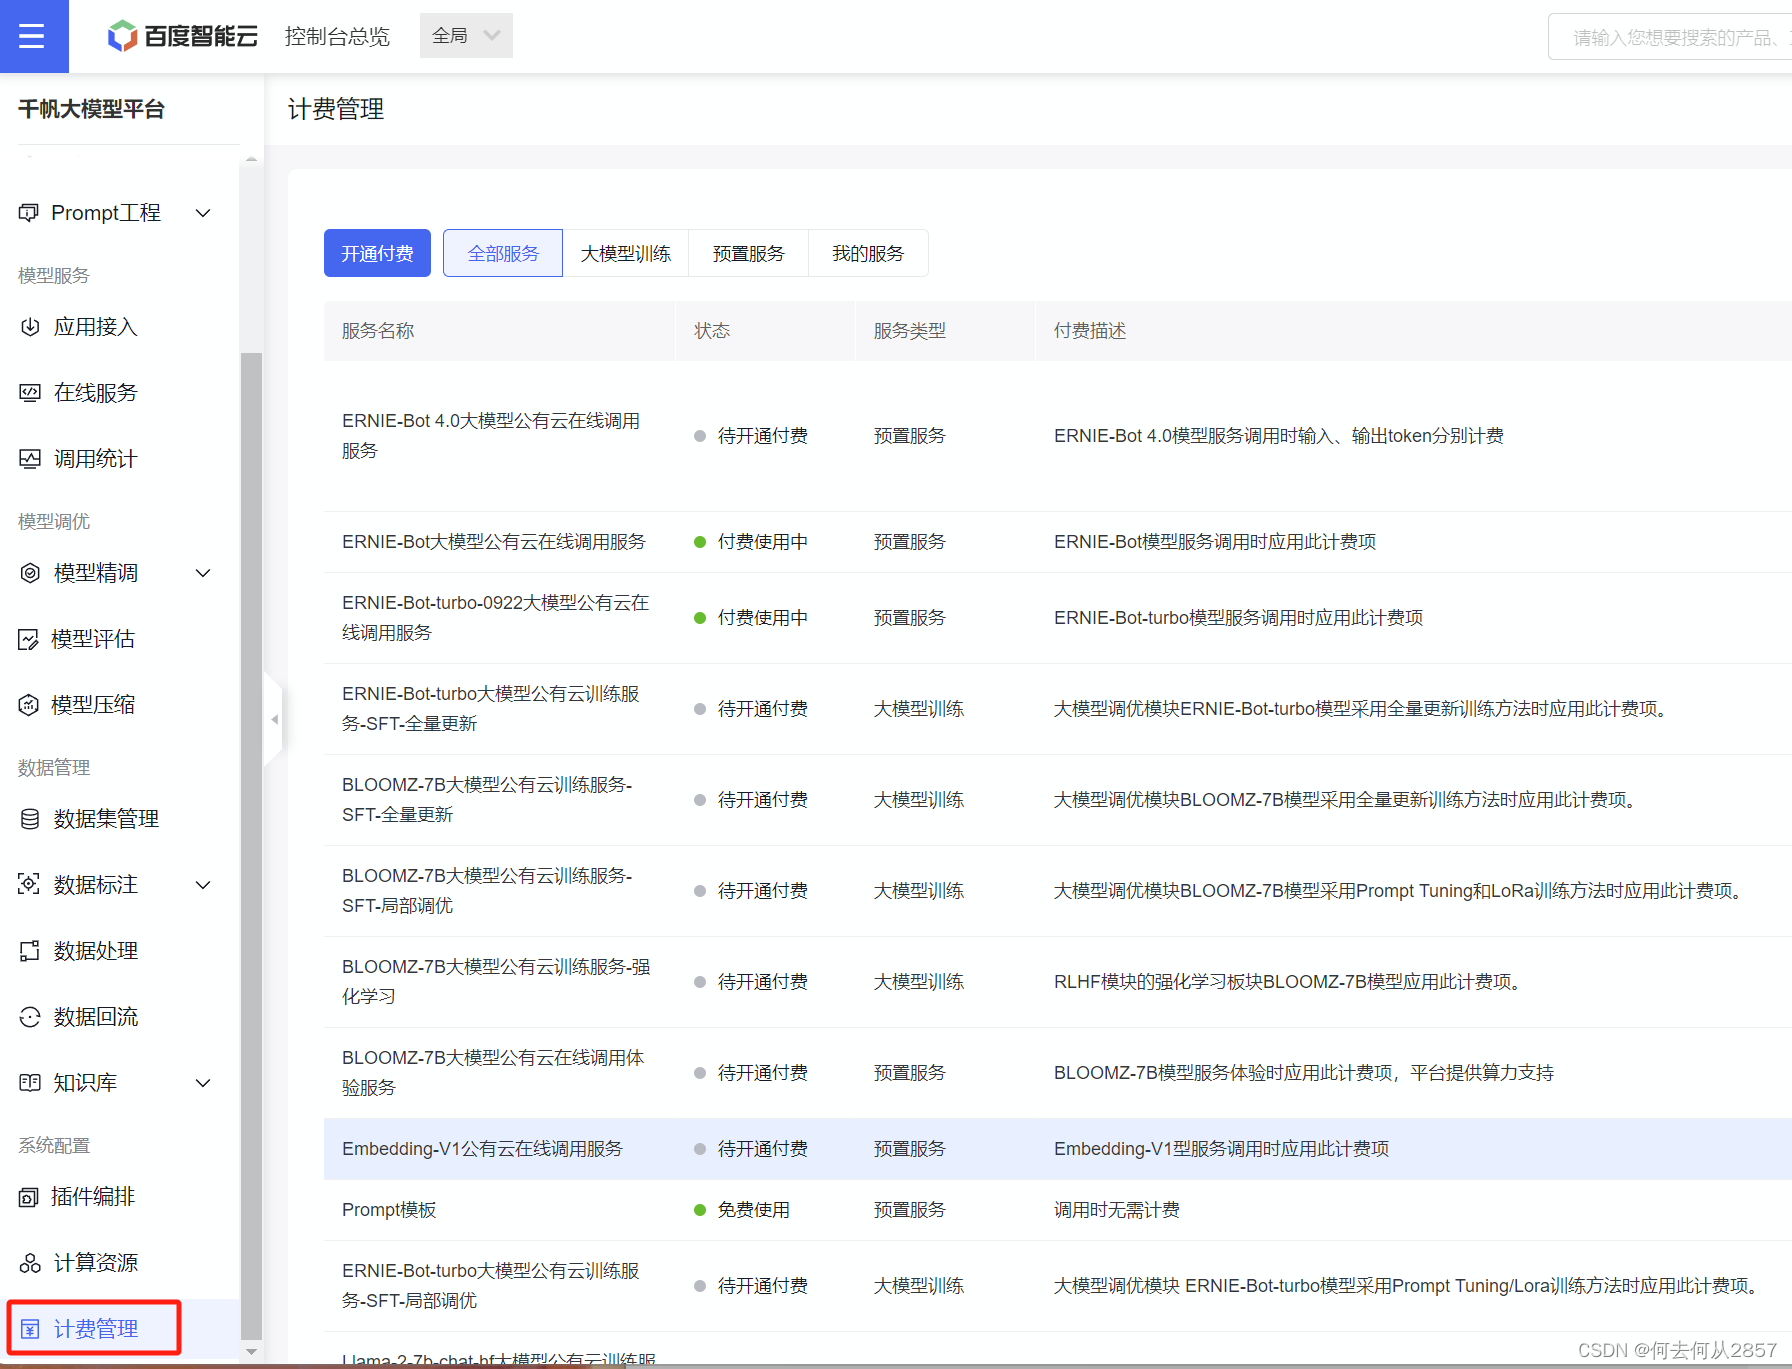Select BLOOMZ-7B SFT-局部调优 service name

point(487,891)
